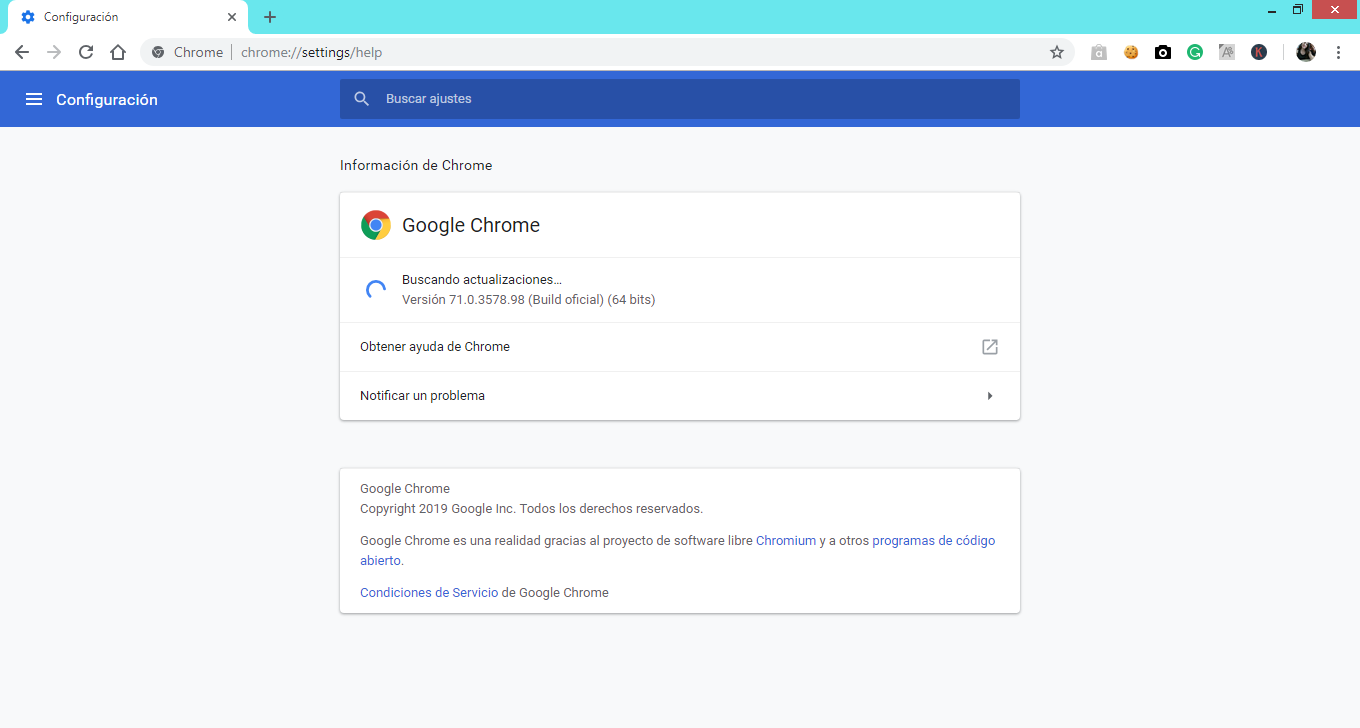Open a new tab with plus button
This screenshot has width=1360, height=728.
(270, 17)
